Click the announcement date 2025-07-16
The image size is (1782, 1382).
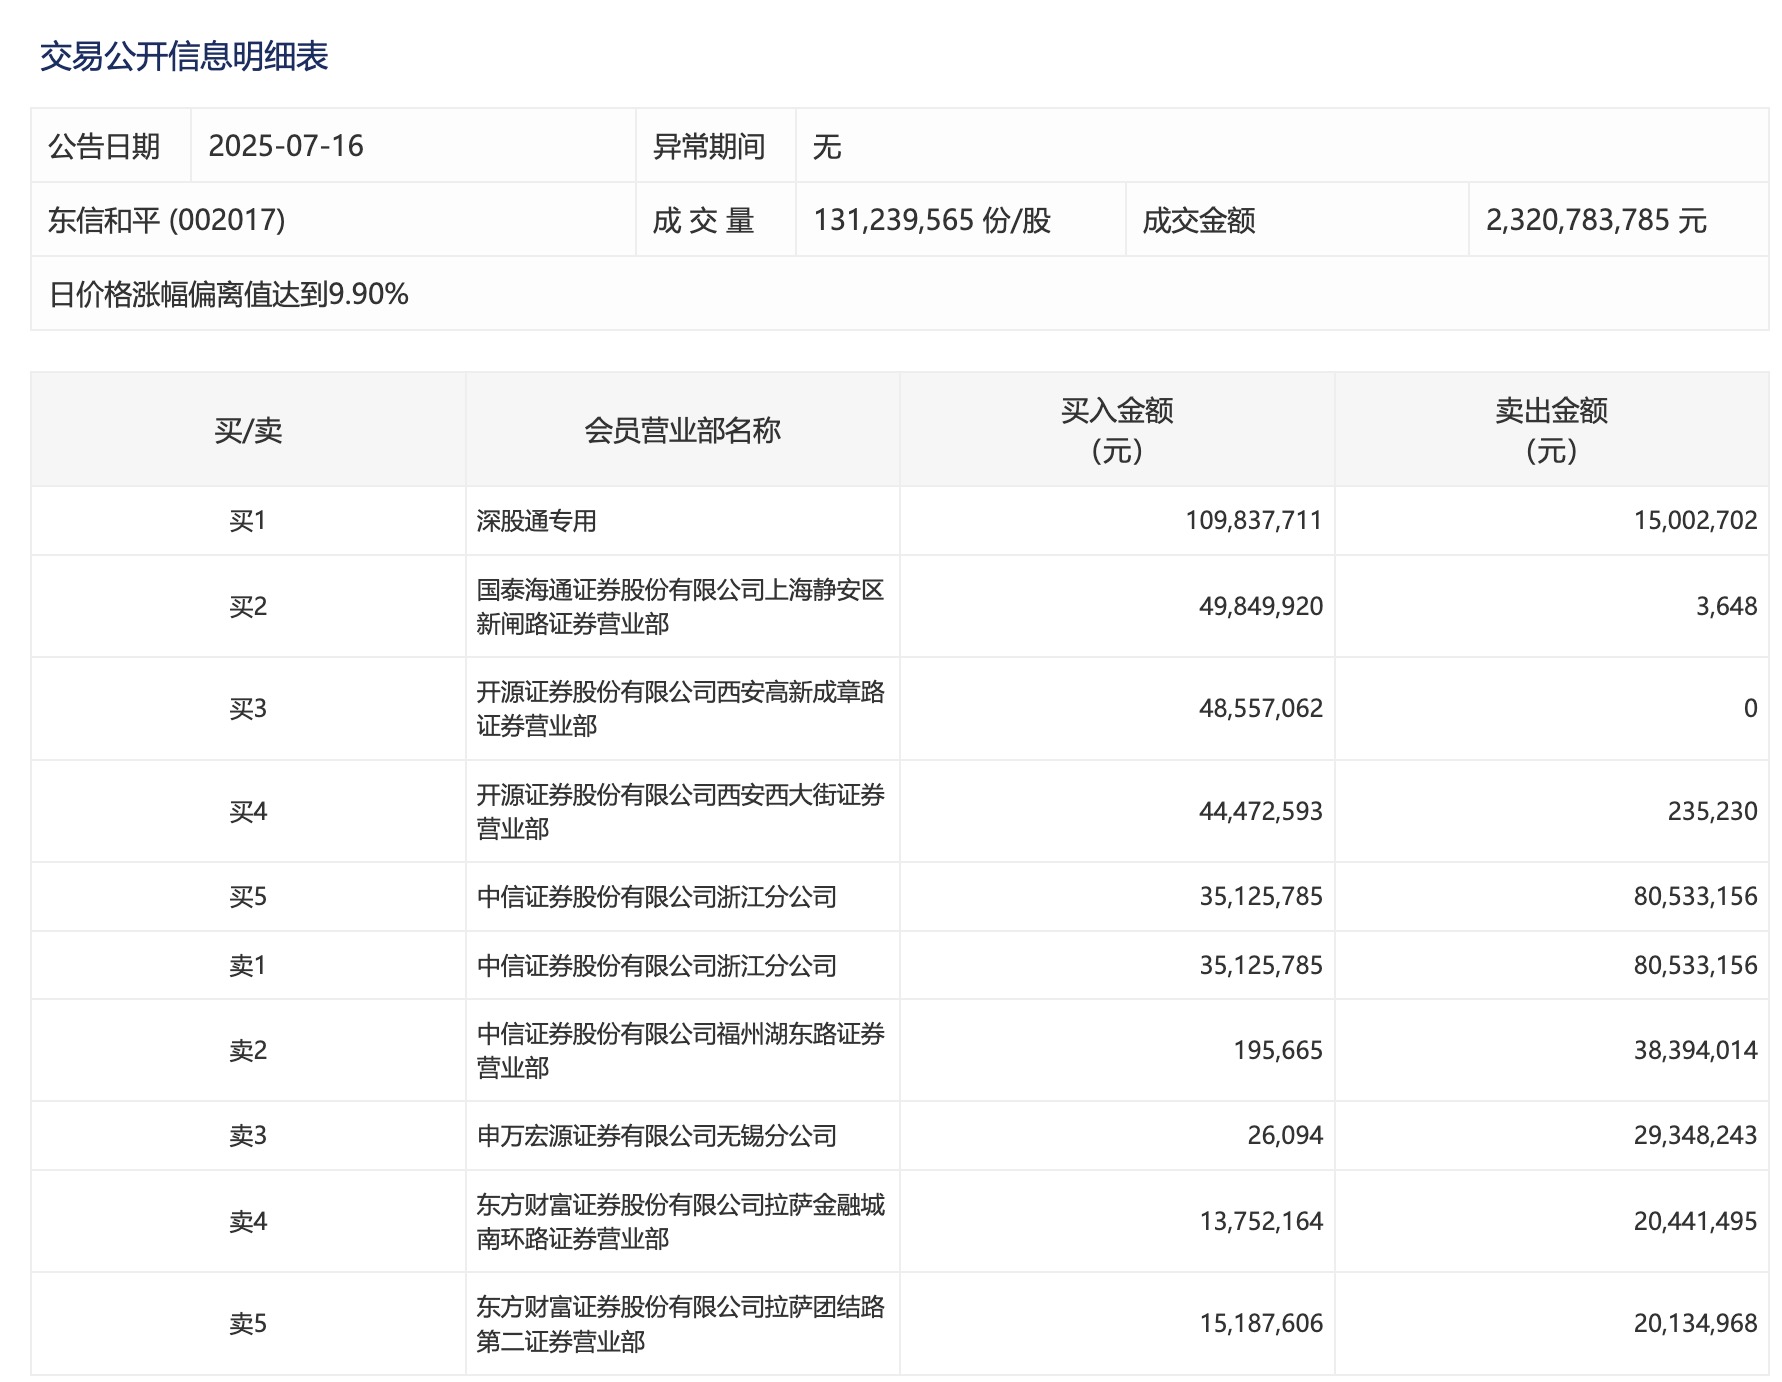point(286,147)
